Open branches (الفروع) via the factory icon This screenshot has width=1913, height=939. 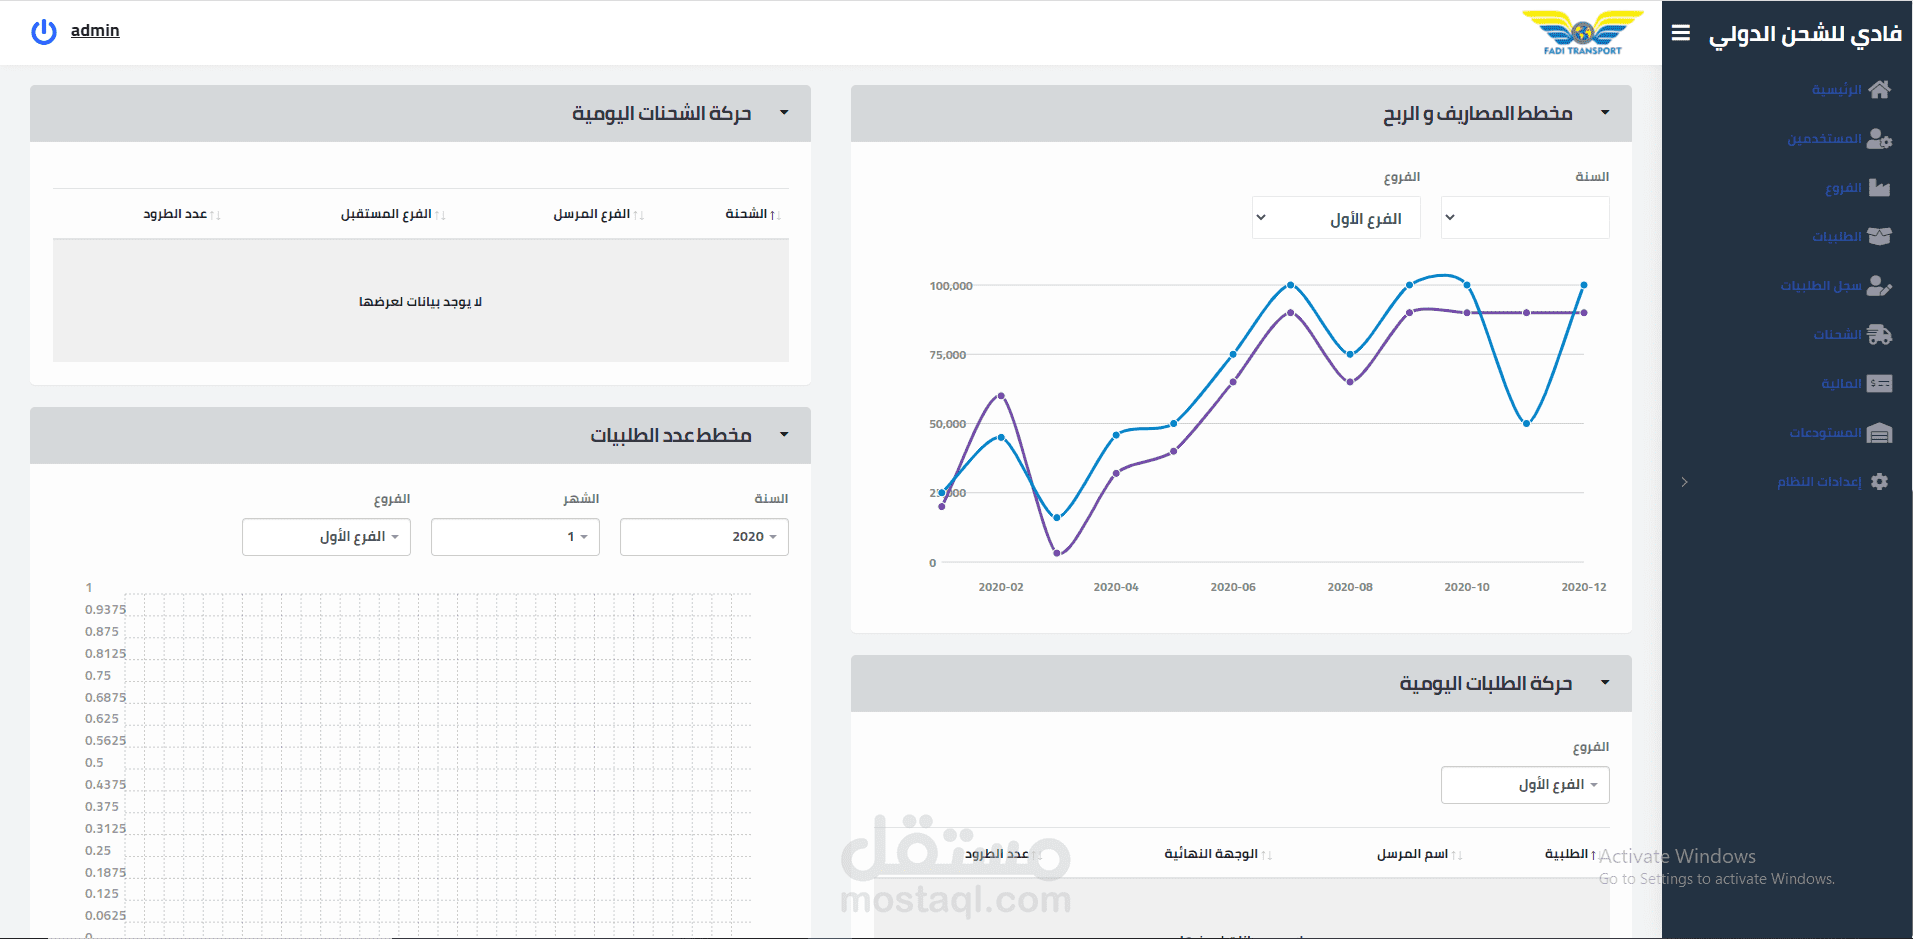(1880, 188)
